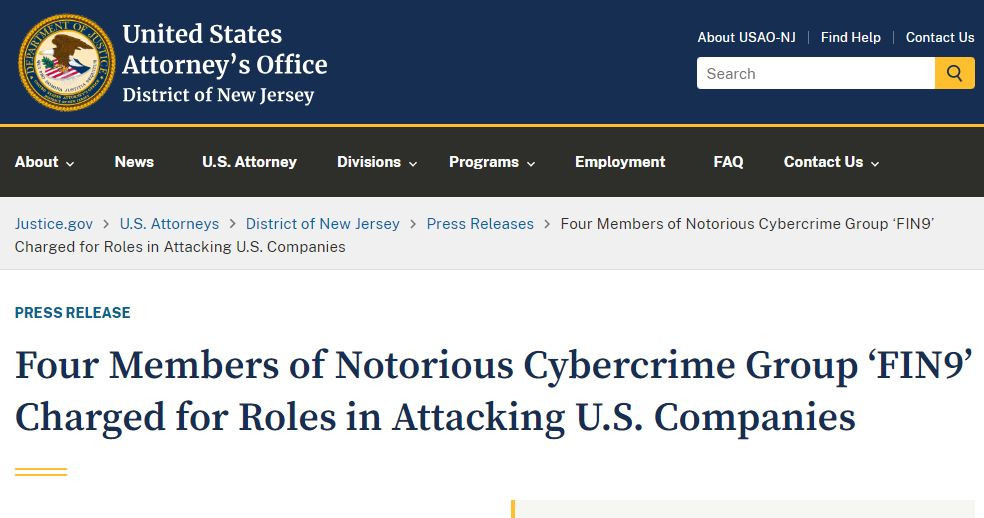The height and width of the screenshot is (518, 984).
Task: Expand the Divisions dropdown chevron
Action: [413, 164]
